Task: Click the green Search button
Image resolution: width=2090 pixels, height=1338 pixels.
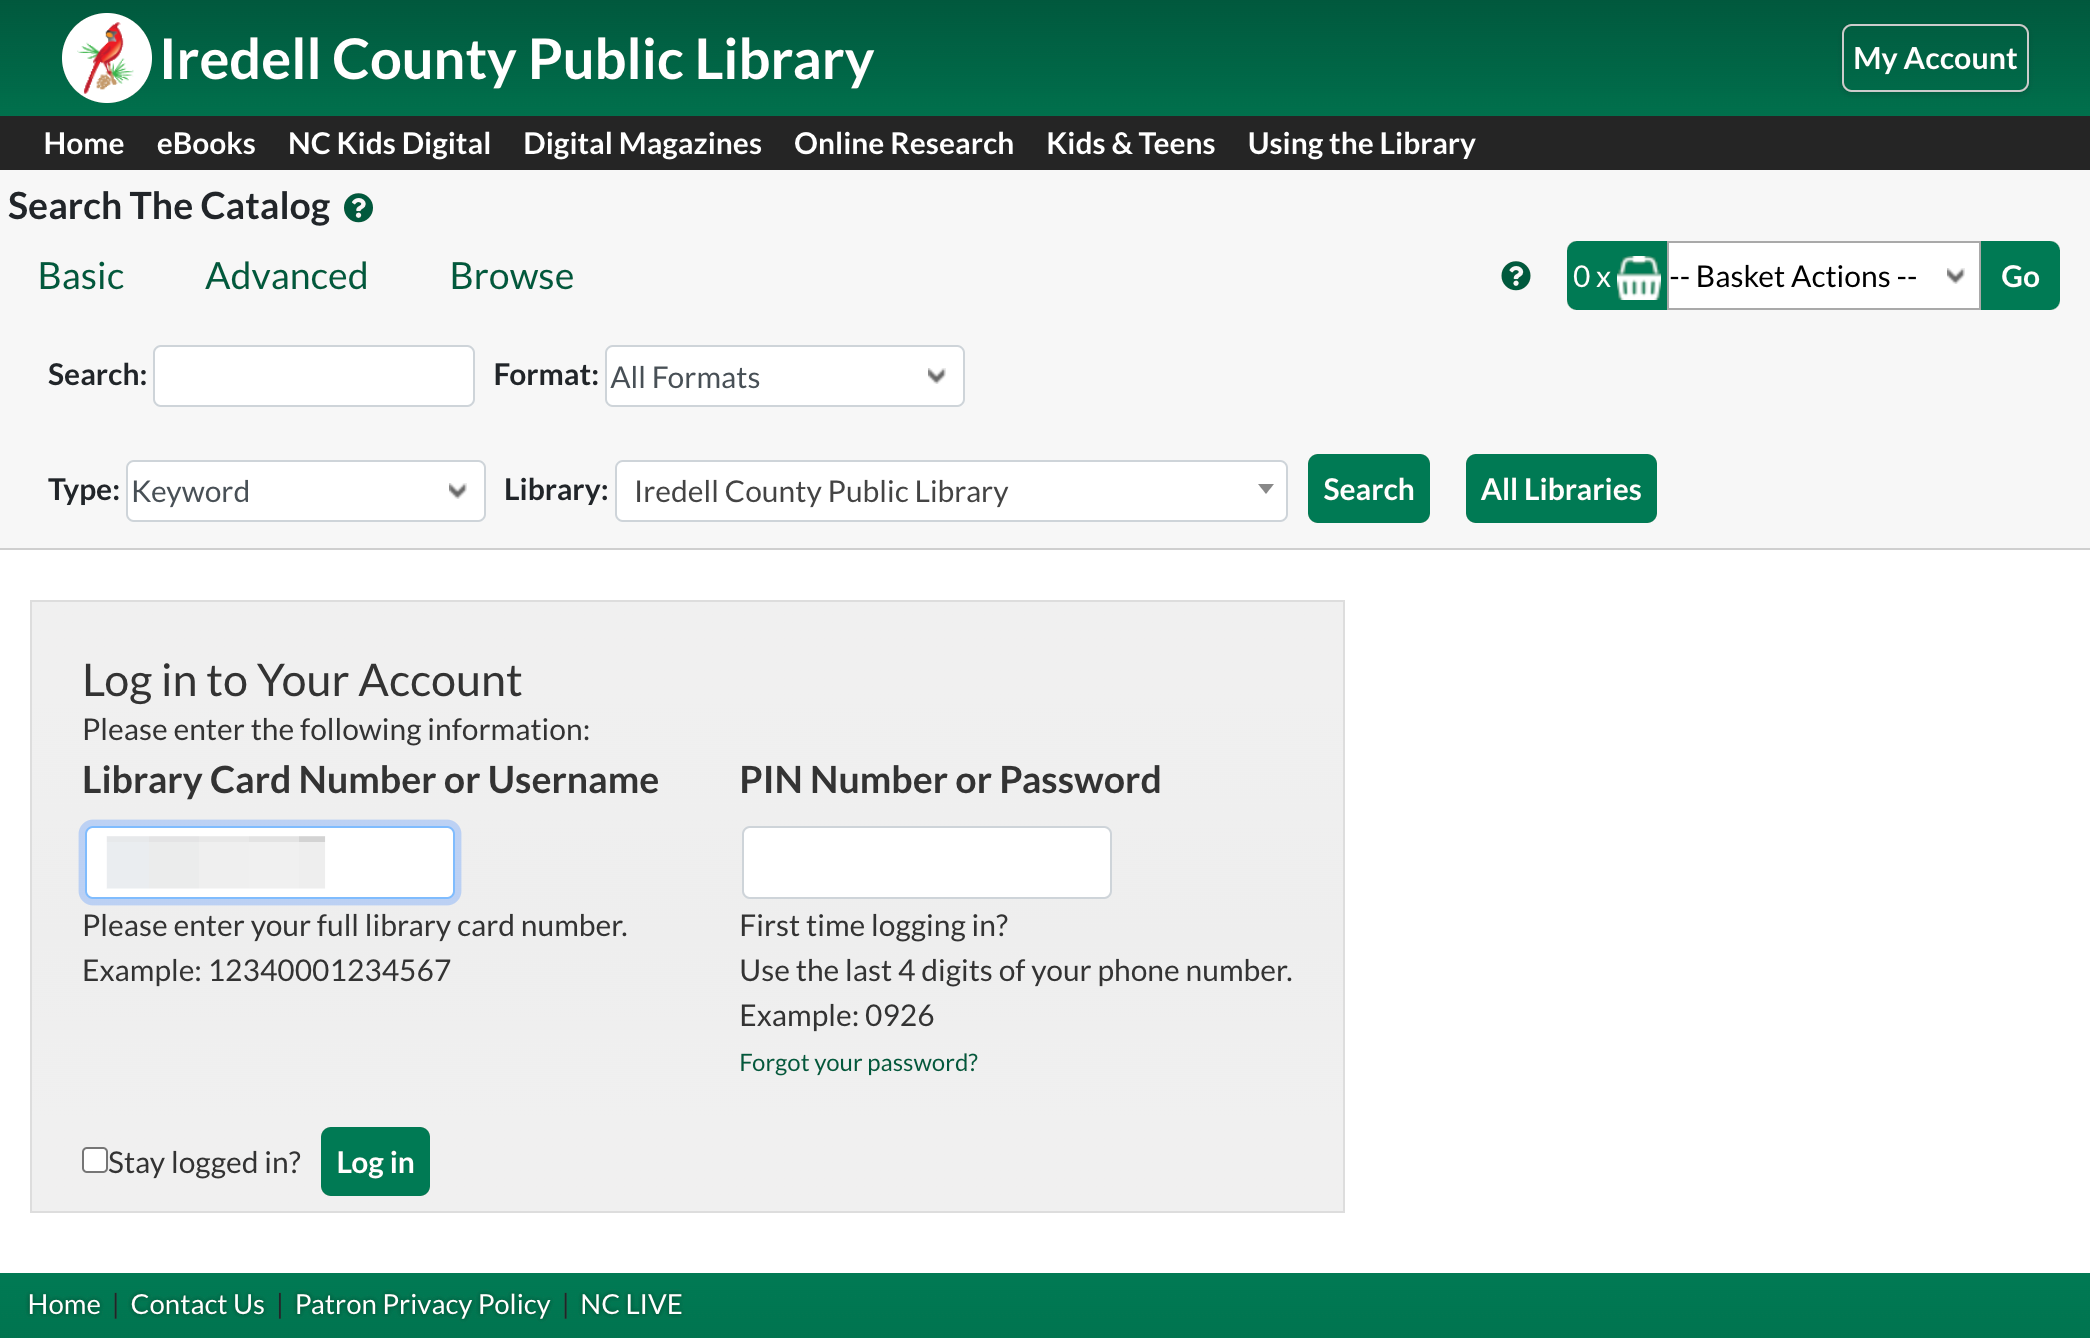Action: [x=1368, y=489]
